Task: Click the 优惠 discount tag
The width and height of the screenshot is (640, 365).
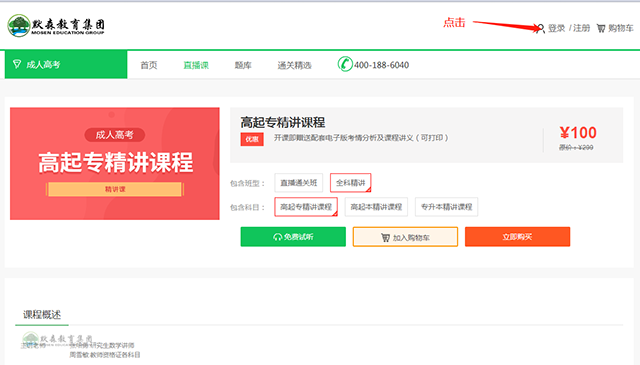Action: [x=252, y=139]
